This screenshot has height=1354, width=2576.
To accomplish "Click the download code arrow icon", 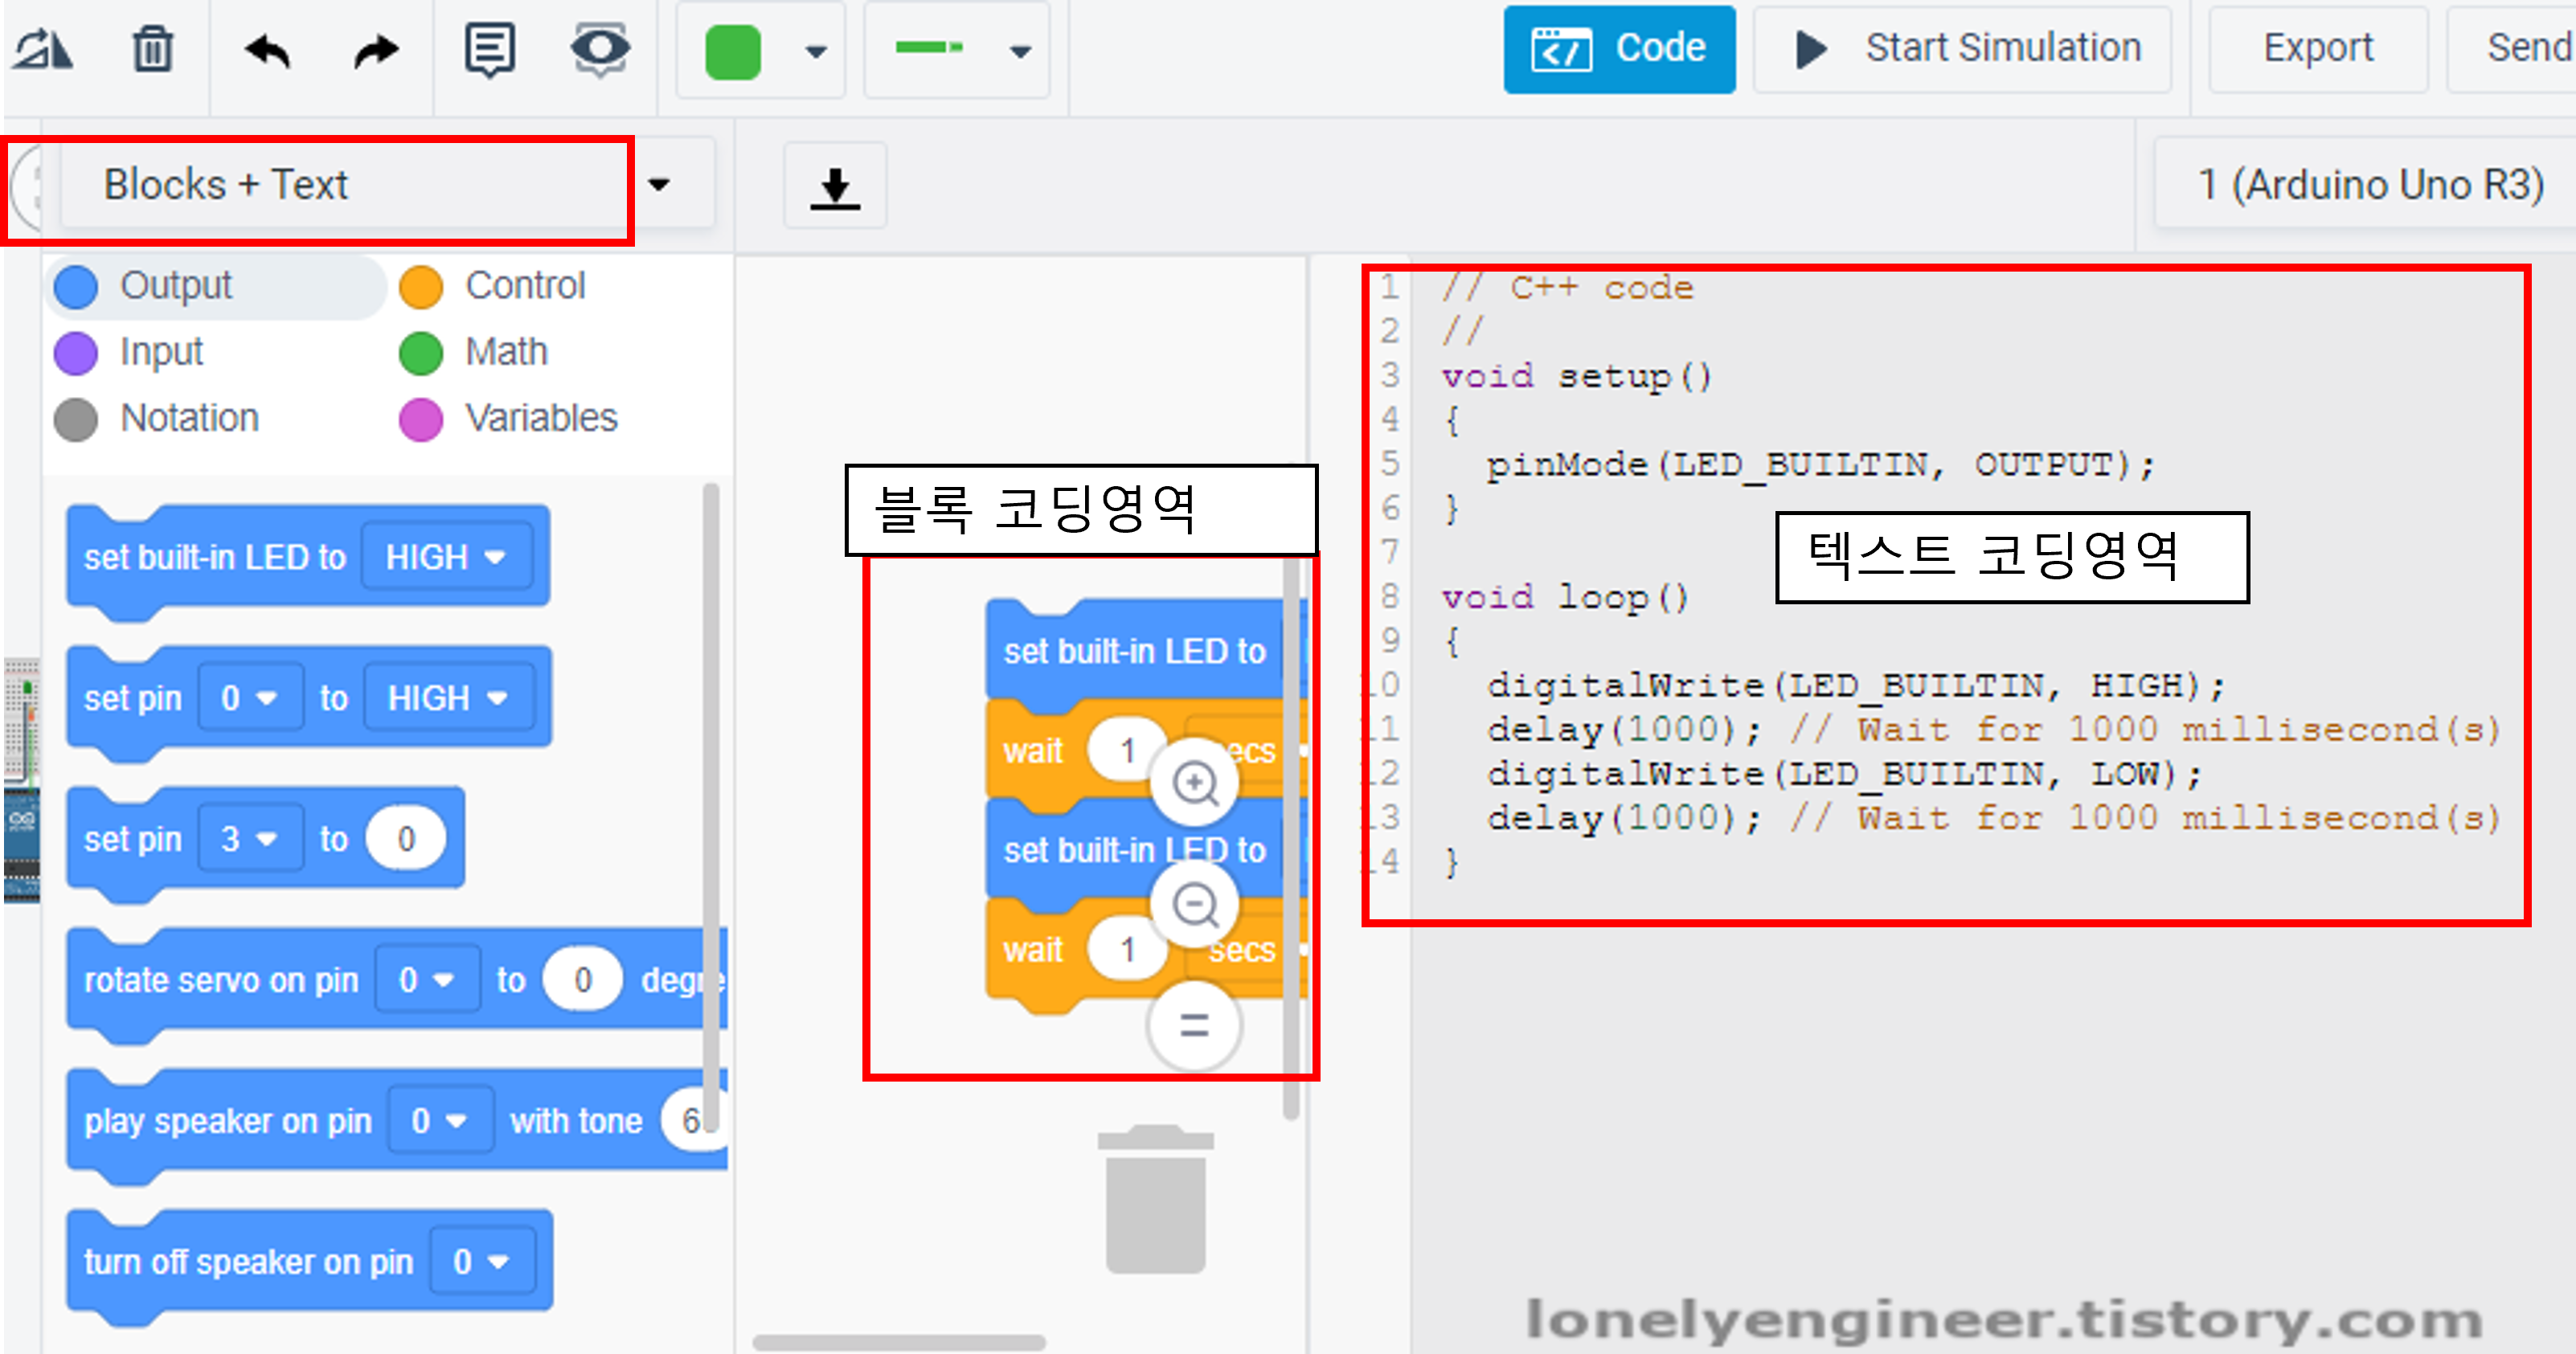I will tap(835, 186).
